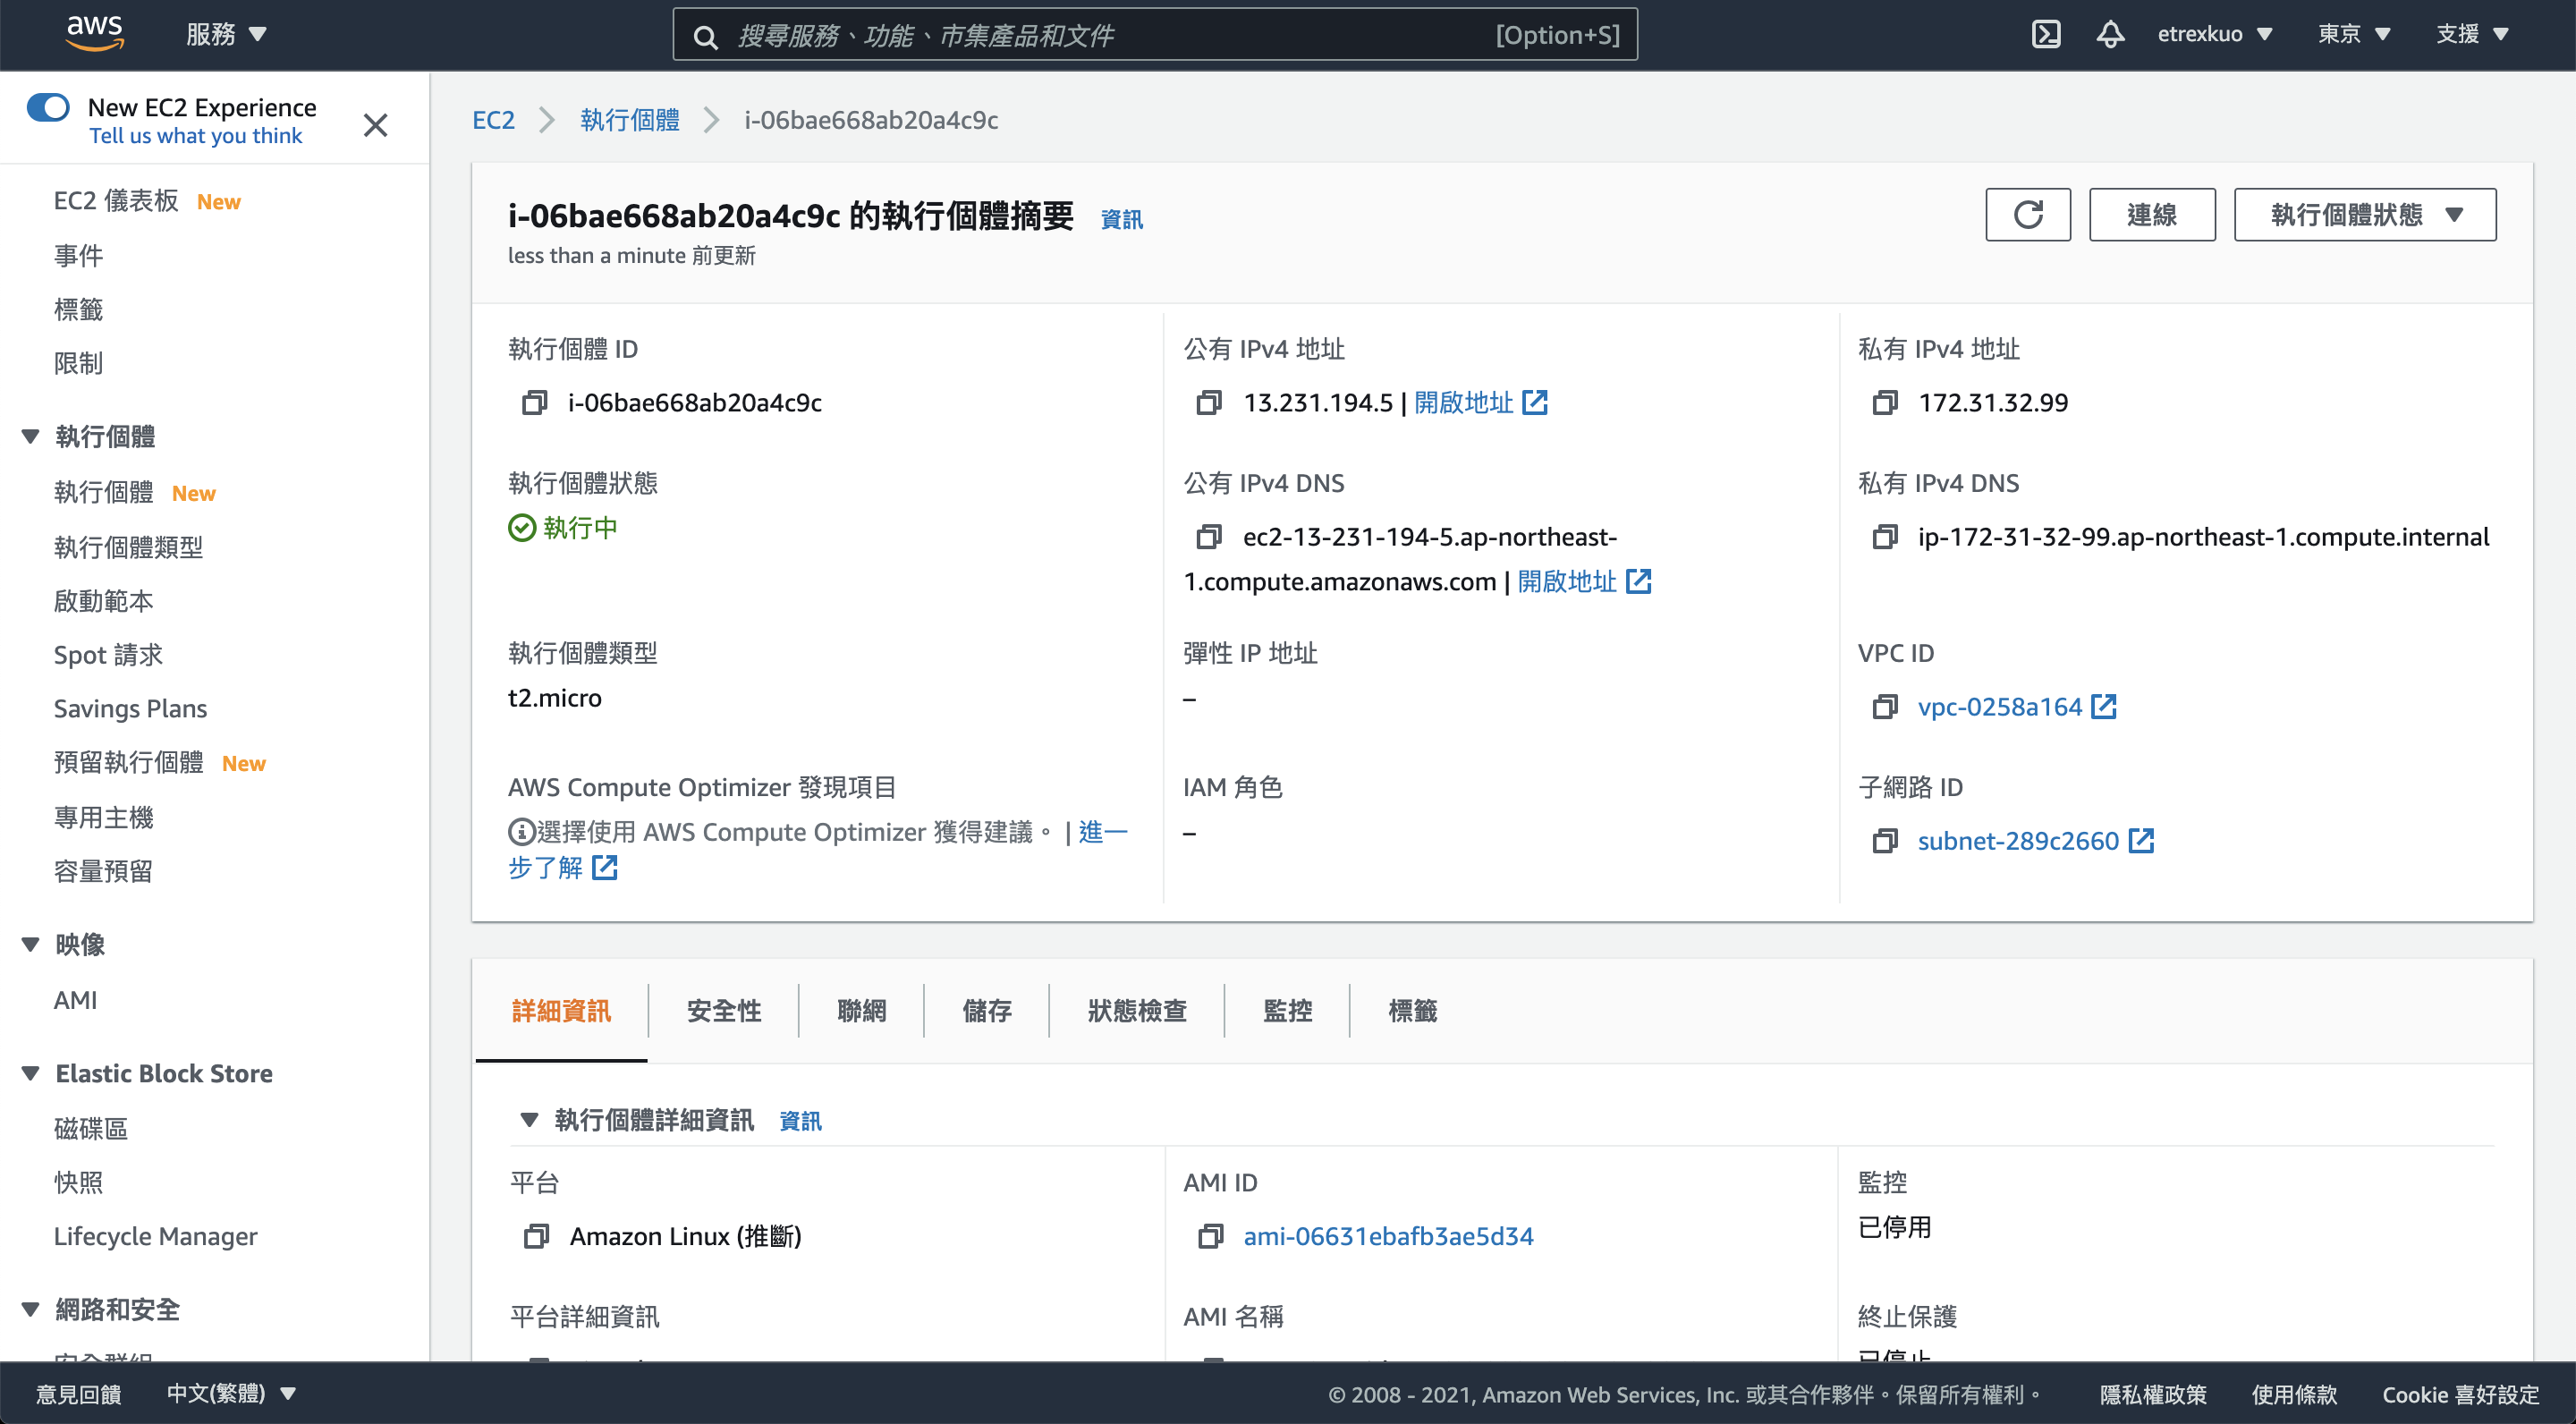Click external link icon next to vpc-0258a164

(x=2103, y=706)
